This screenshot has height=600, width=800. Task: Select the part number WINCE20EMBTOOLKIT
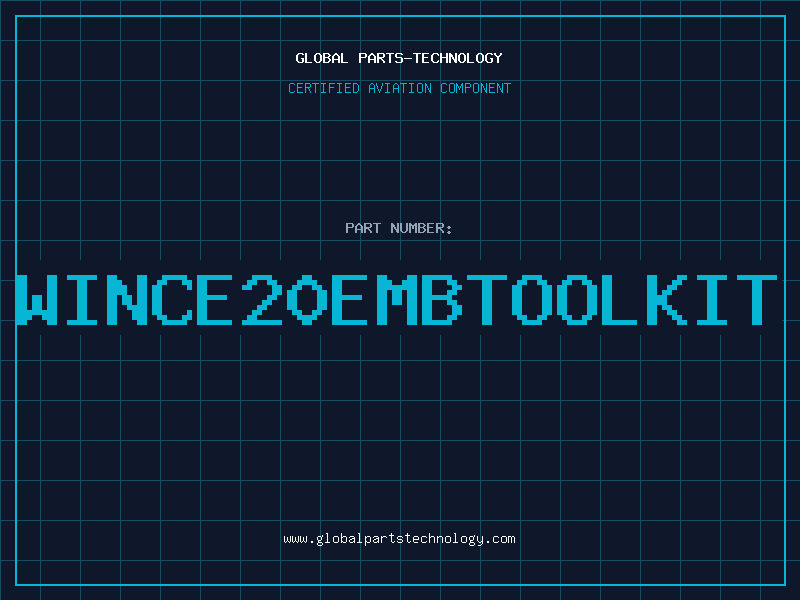click(x=397, y=299)
